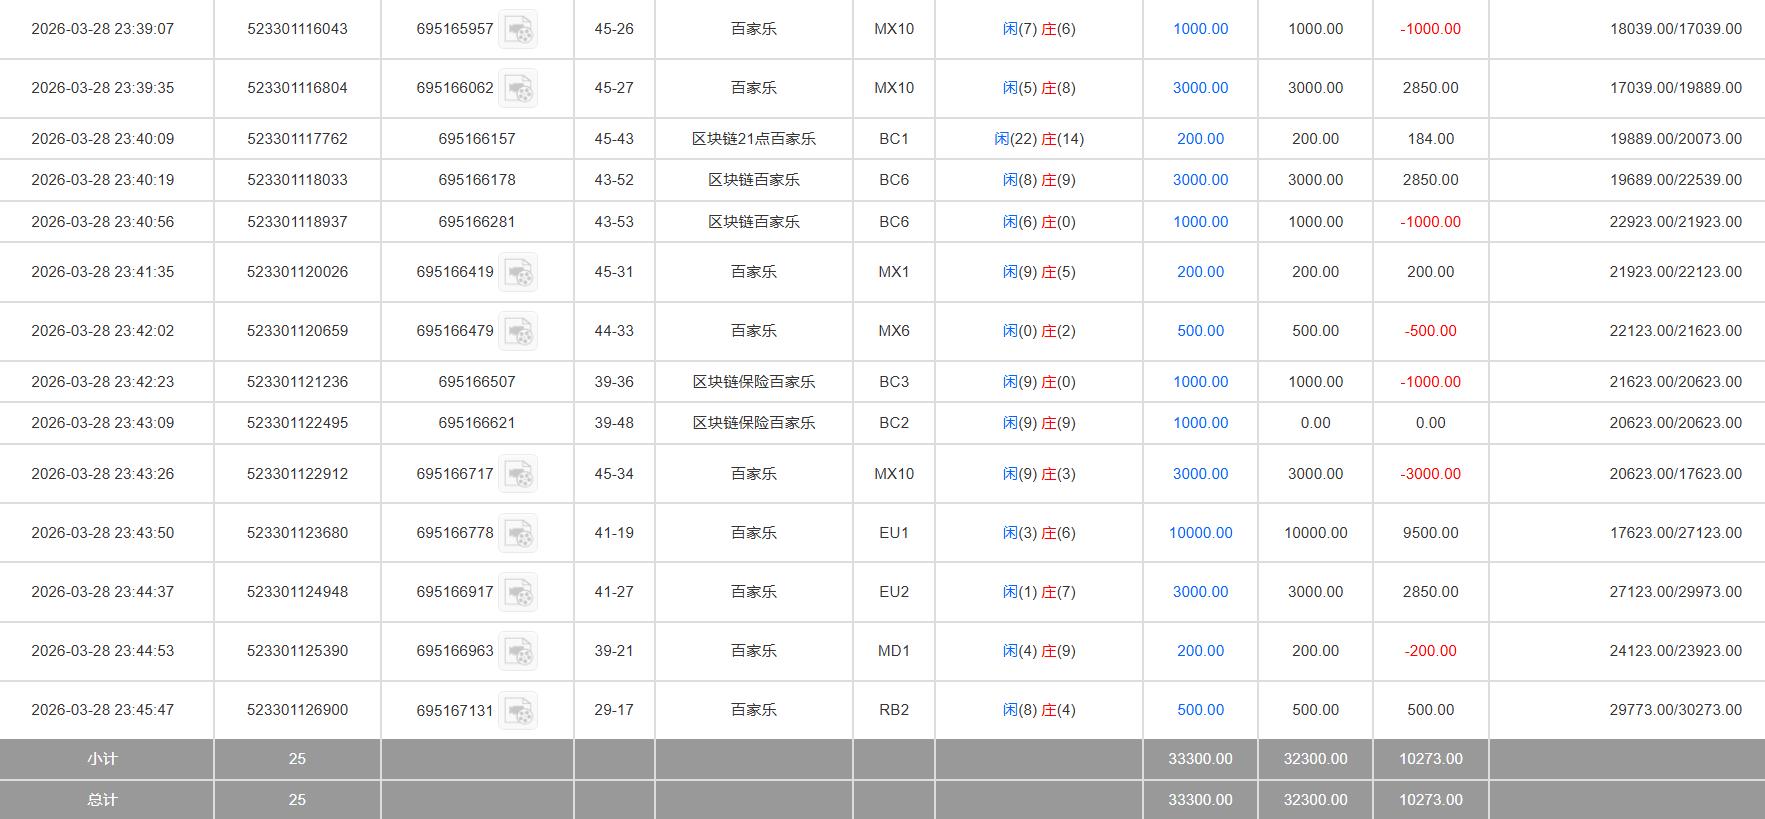This screenshot has width=1765, height=819.
Task: Select timestamp 2026-03-28 23:43:50
Action: pos(103,533)
